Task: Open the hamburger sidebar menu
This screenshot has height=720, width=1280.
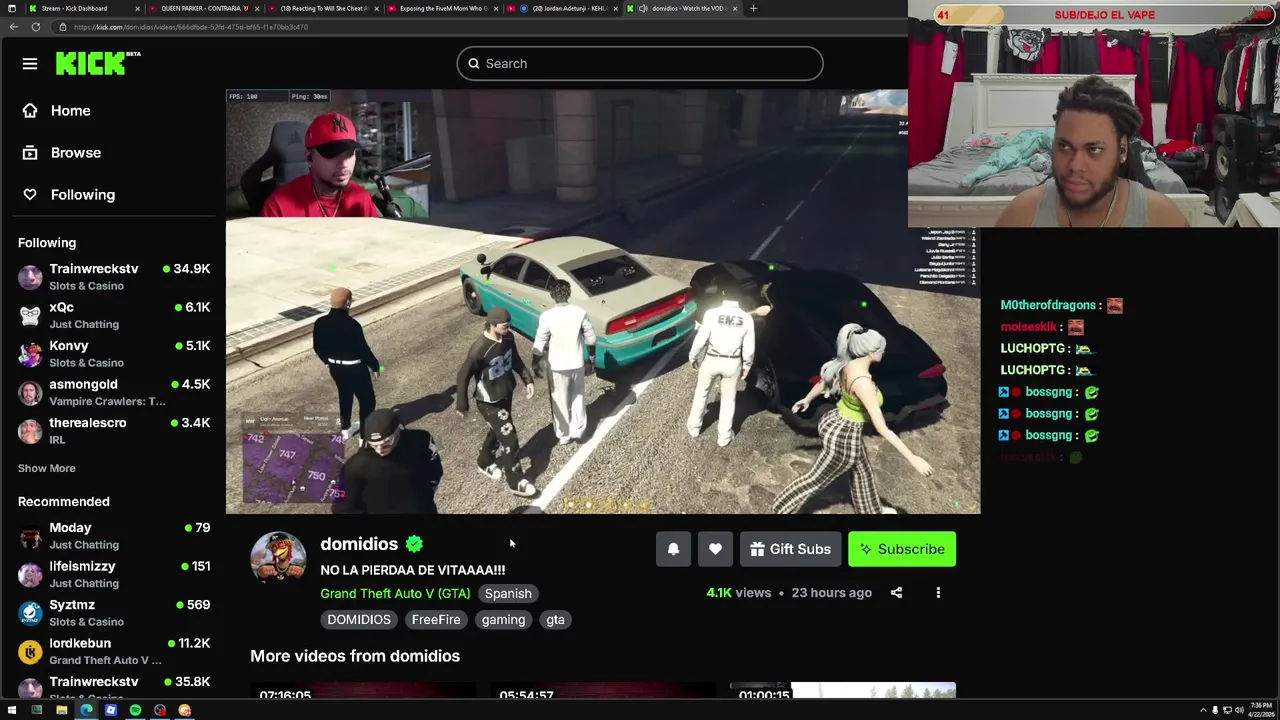Action: [30, 64]
